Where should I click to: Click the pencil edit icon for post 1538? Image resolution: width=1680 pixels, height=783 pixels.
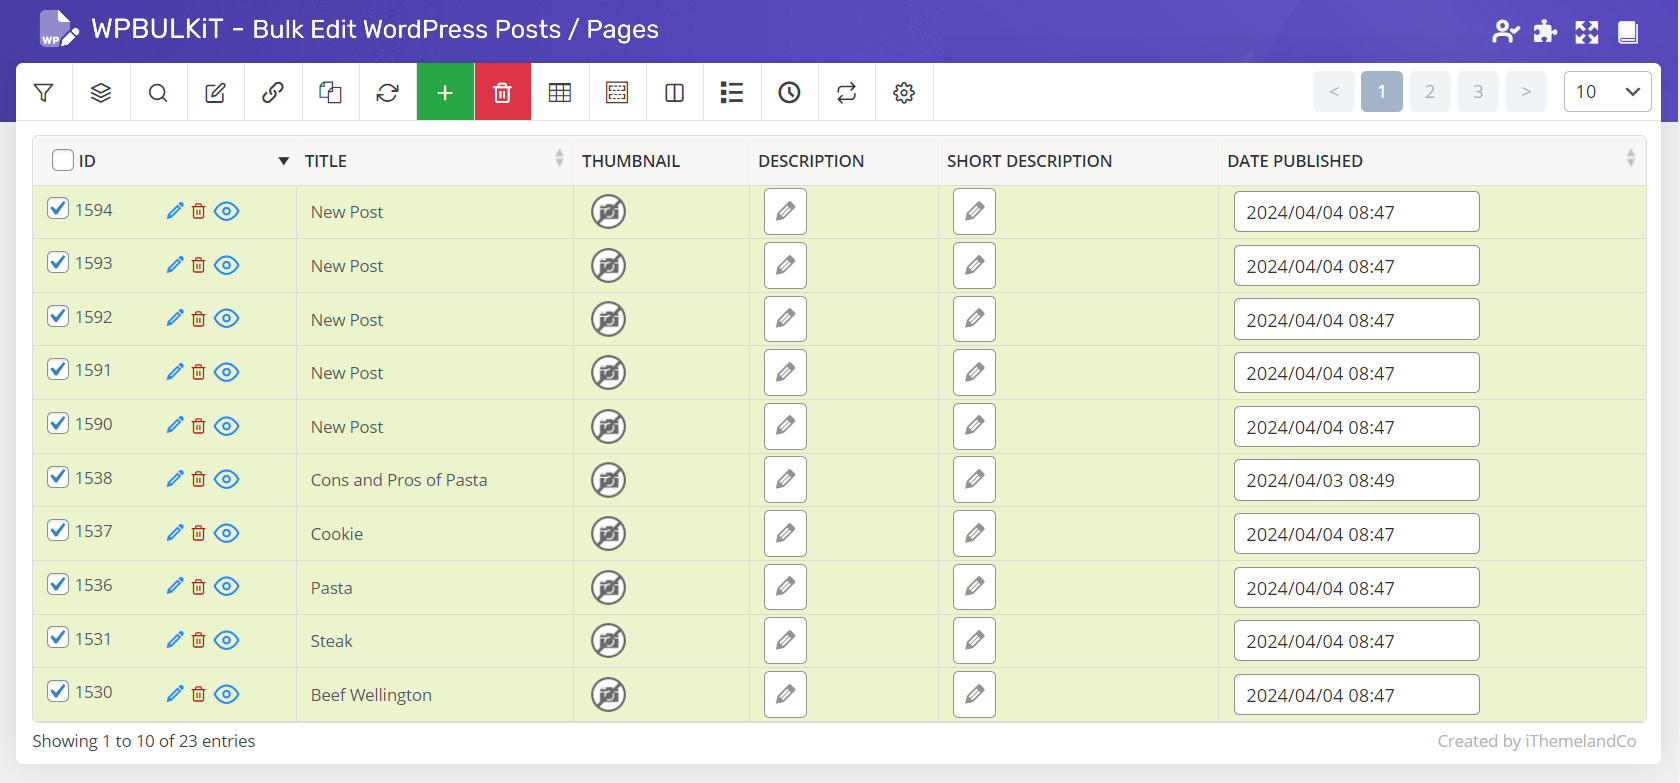coord(175,479)
